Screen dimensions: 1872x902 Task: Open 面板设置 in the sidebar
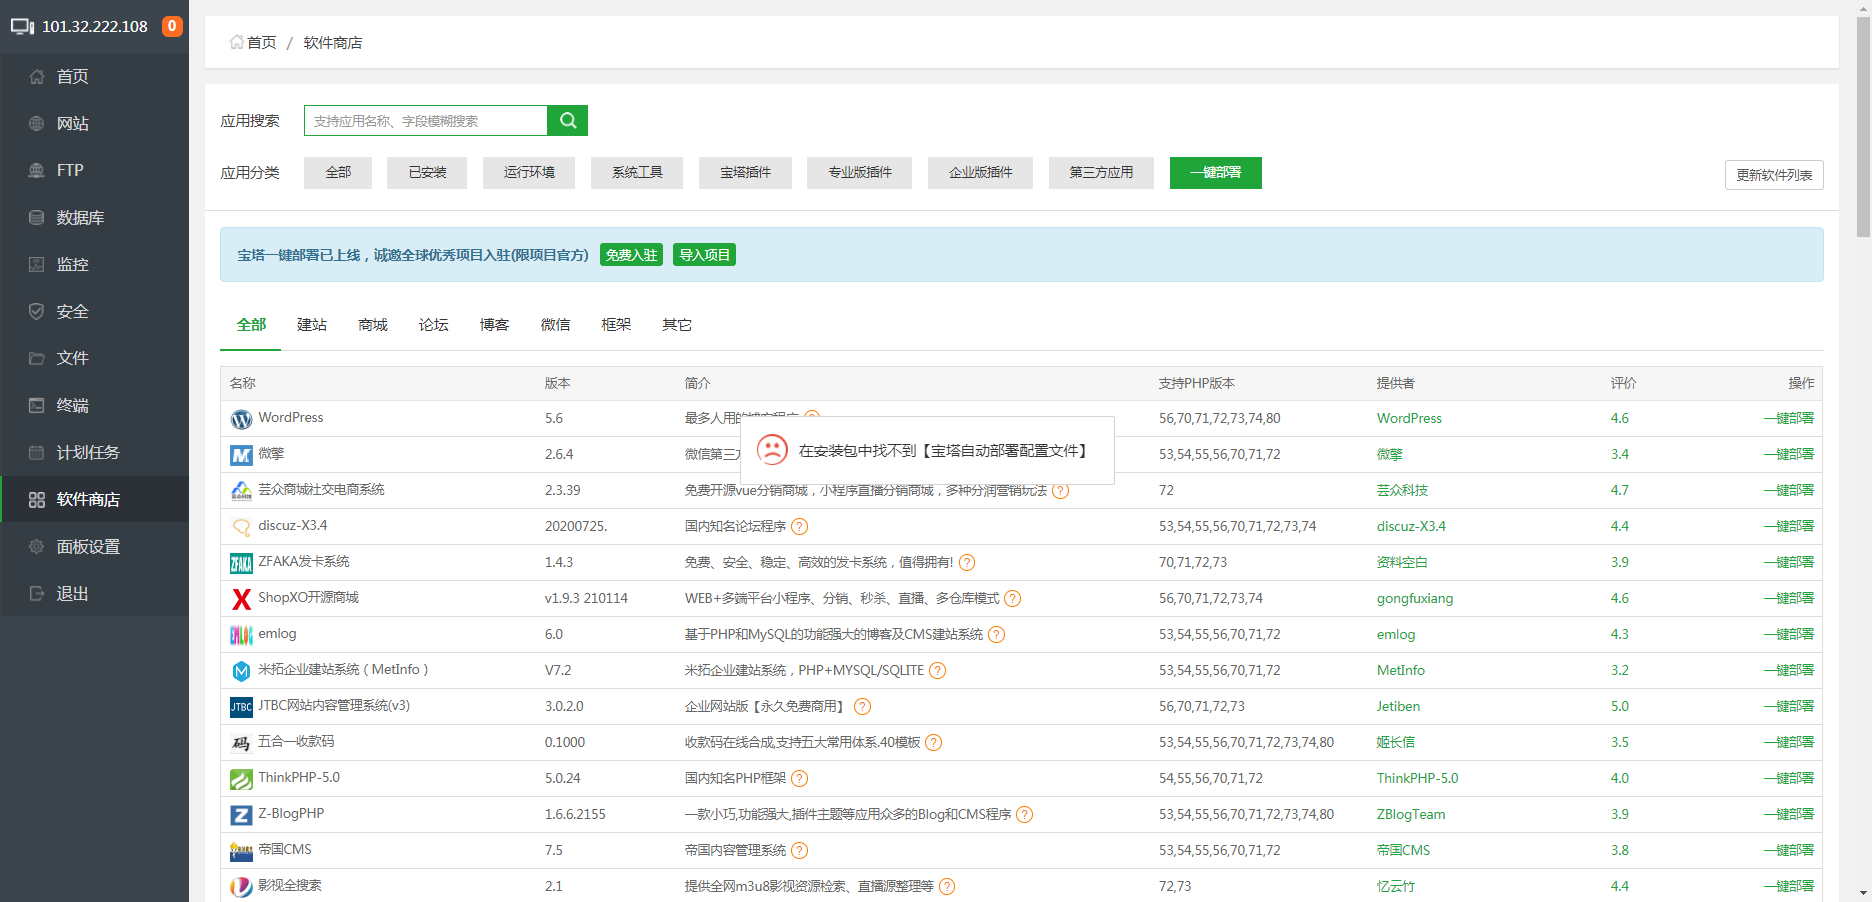[94, 546]
